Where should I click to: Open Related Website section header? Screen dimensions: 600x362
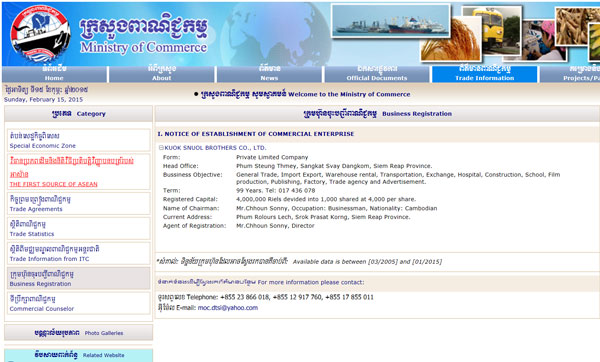pos(78,355)
